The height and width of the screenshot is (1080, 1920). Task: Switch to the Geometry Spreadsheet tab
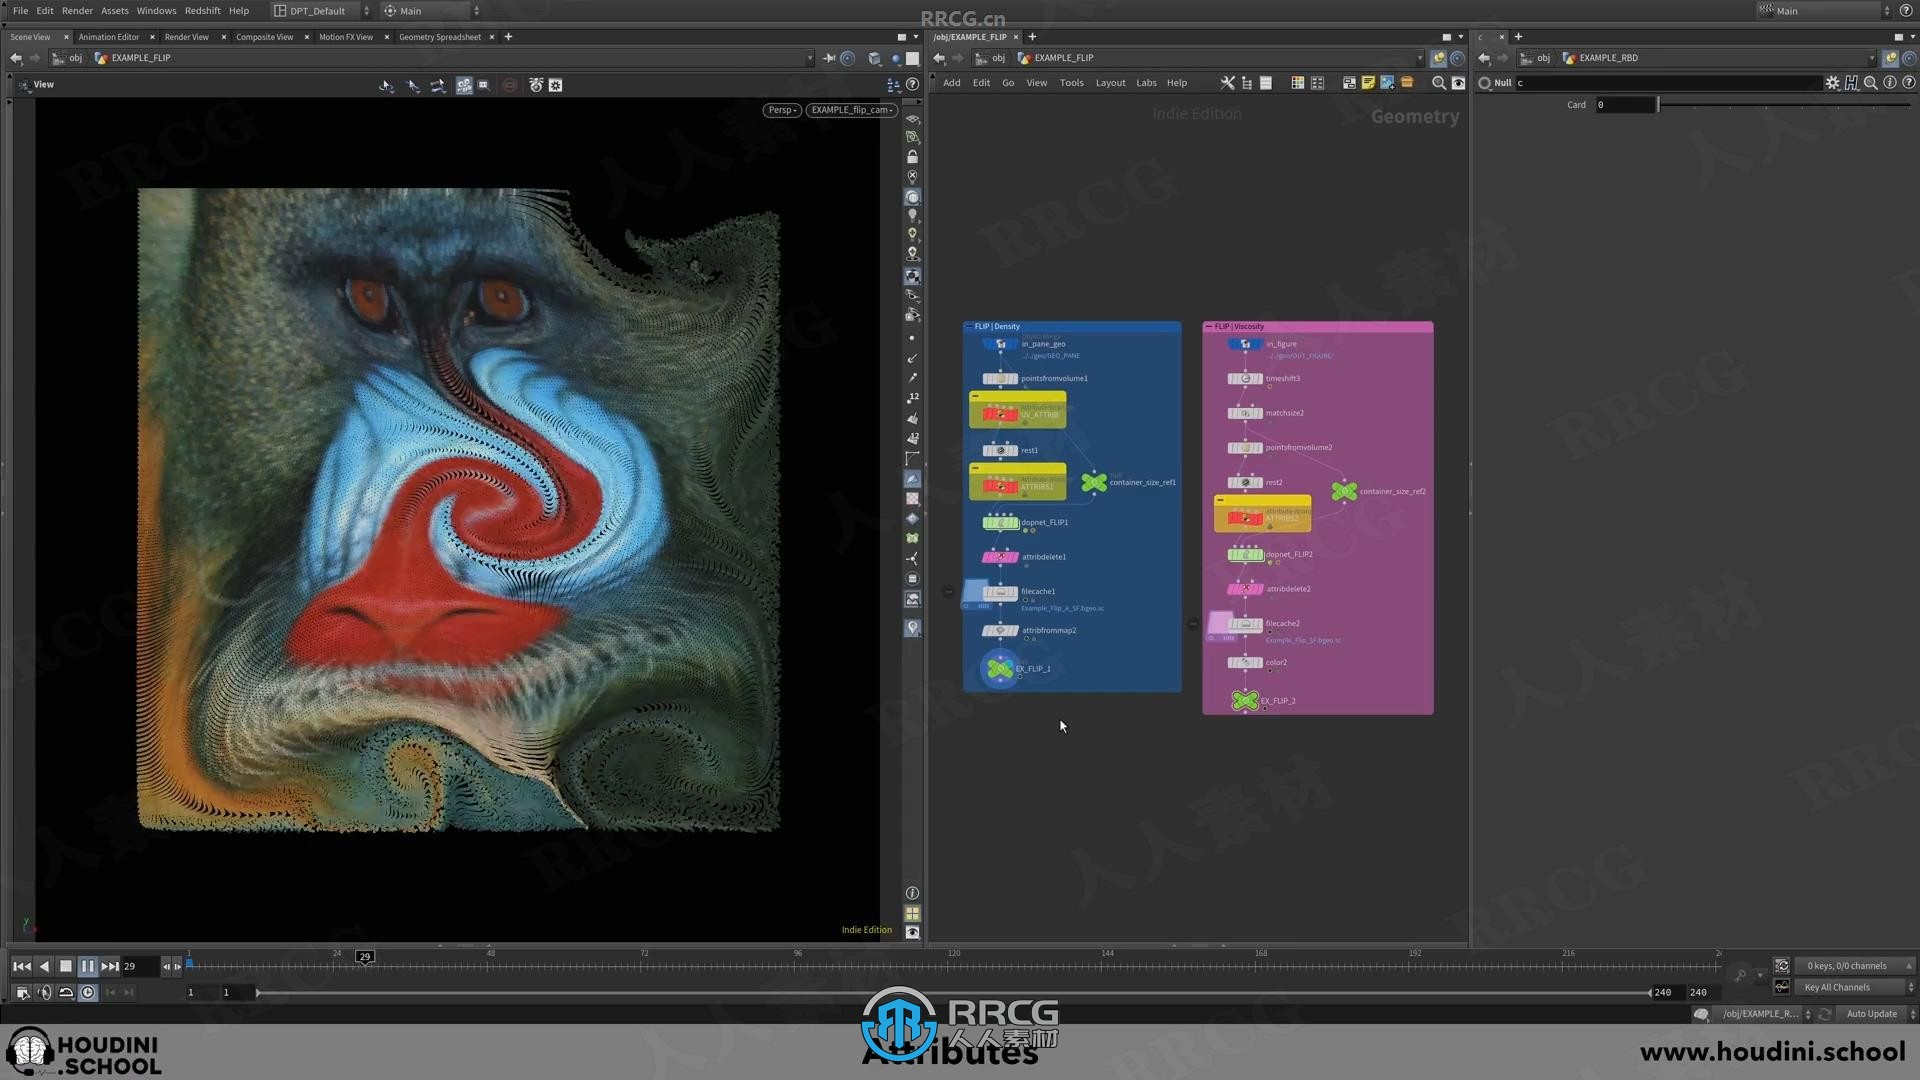440,37
